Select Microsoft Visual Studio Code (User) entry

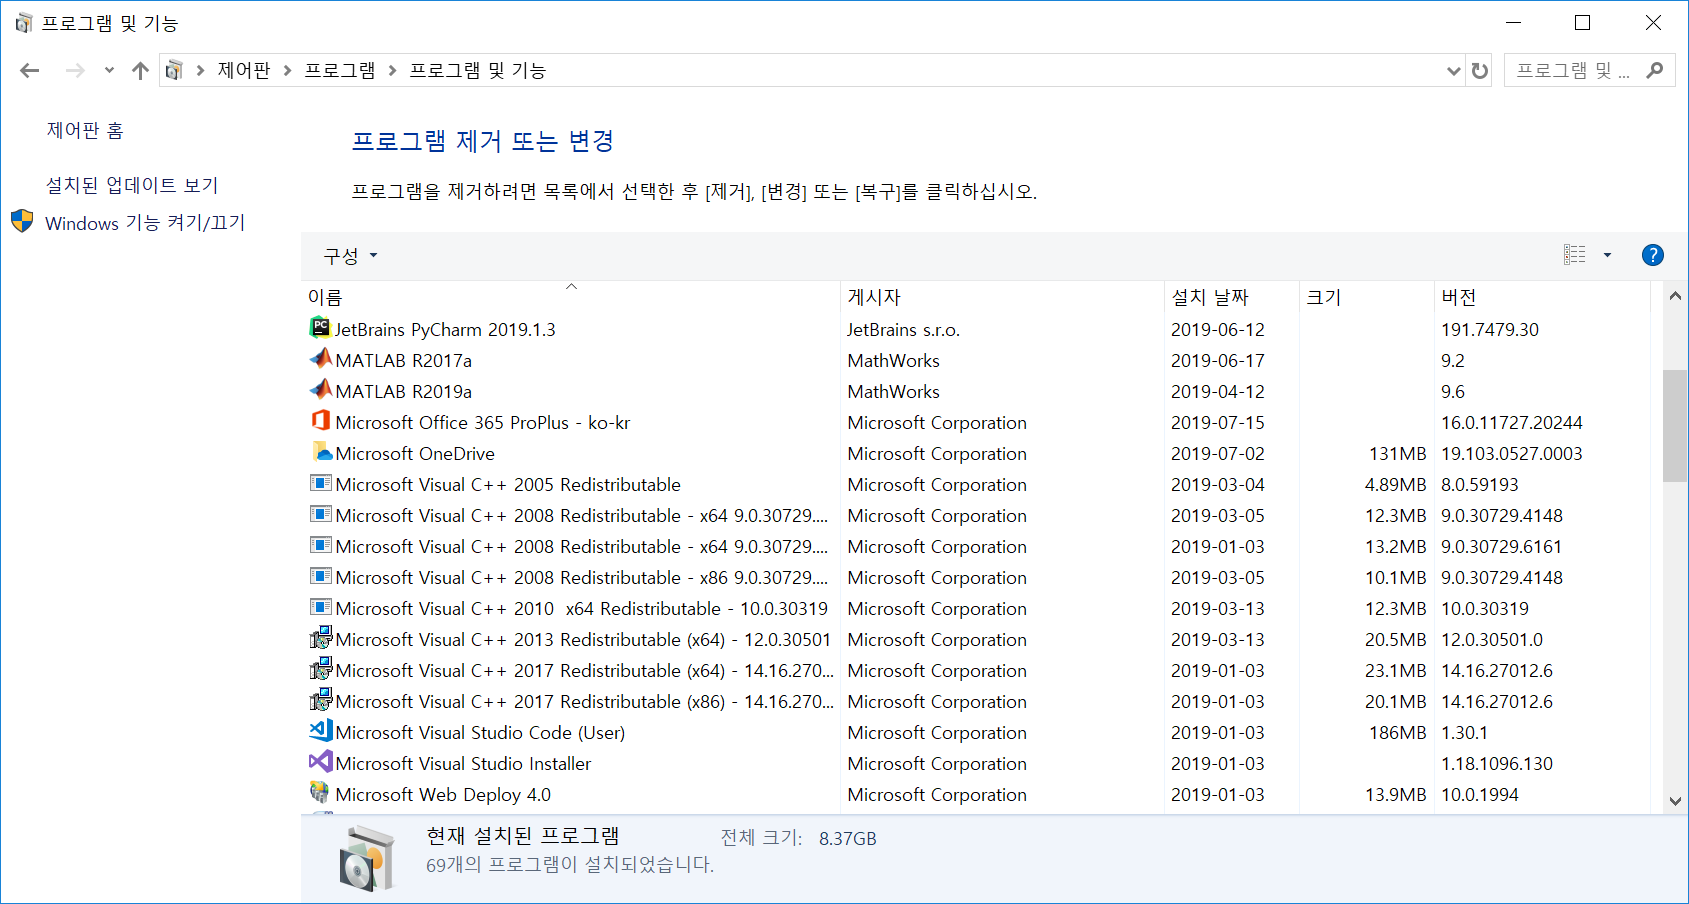(480, 732)
